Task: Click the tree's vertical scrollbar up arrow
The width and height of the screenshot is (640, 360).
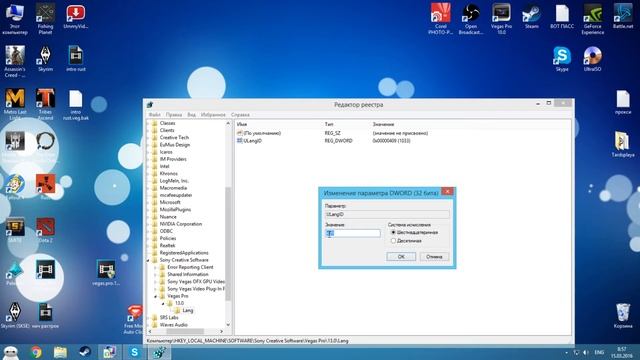Action: (x=228, y=123)
